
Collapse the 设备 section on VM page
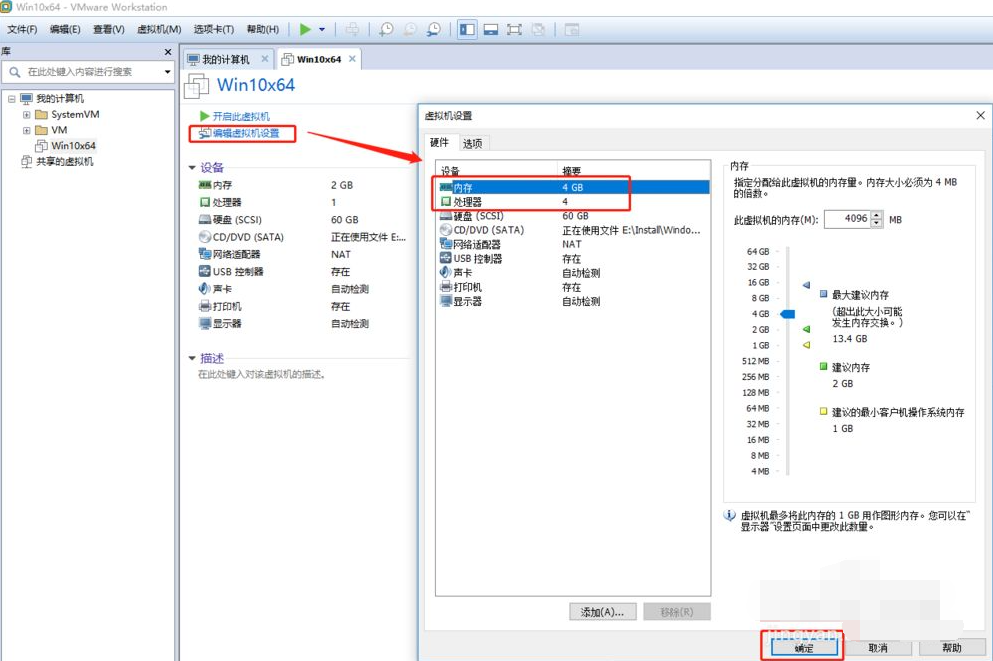[192, 168]
